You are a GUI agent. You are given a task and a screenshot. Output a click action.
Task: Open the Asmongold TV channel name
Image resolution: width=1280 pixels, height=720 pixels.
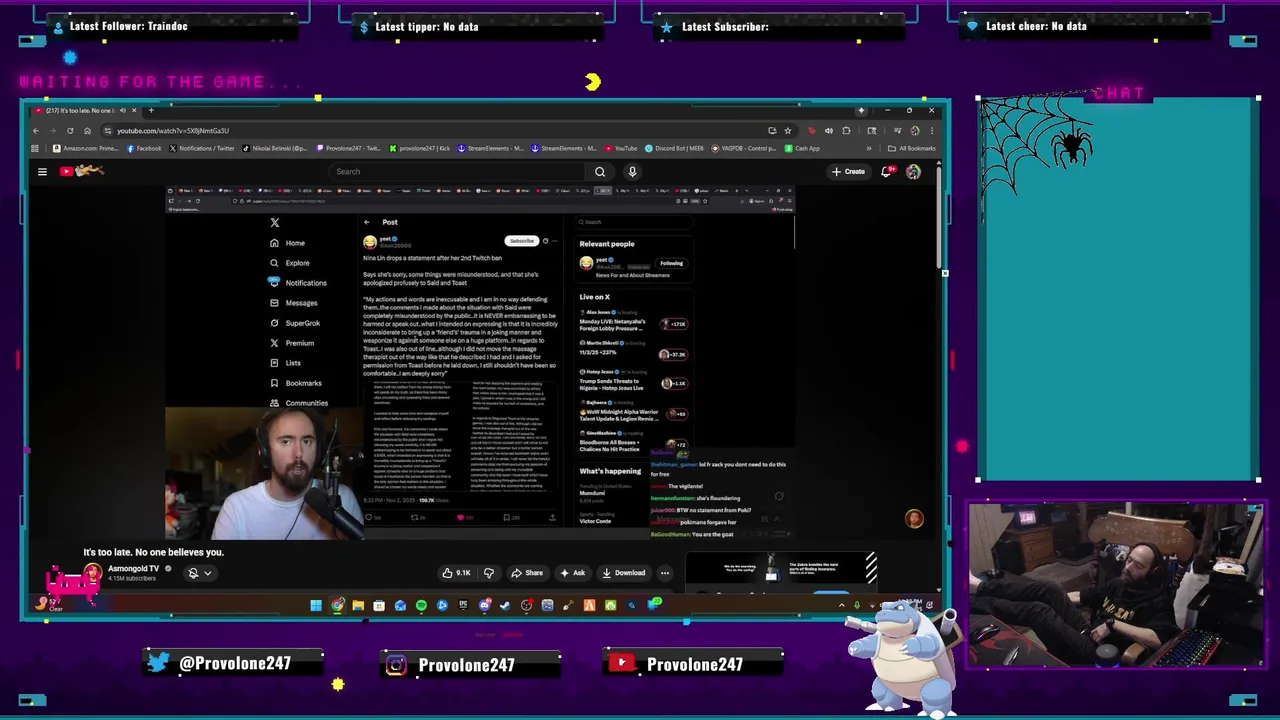133,568
